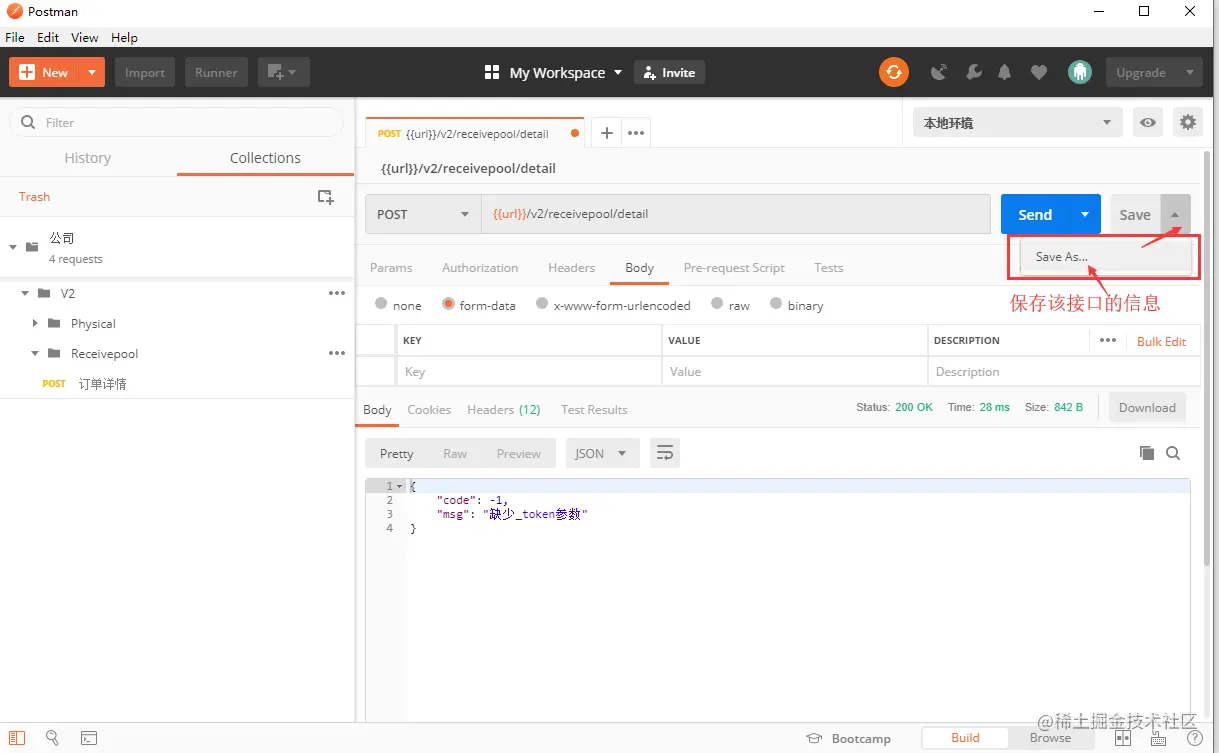This screenshot has width=1219, height=753.
Task: Open the find and replace icon
Action: 53,738
